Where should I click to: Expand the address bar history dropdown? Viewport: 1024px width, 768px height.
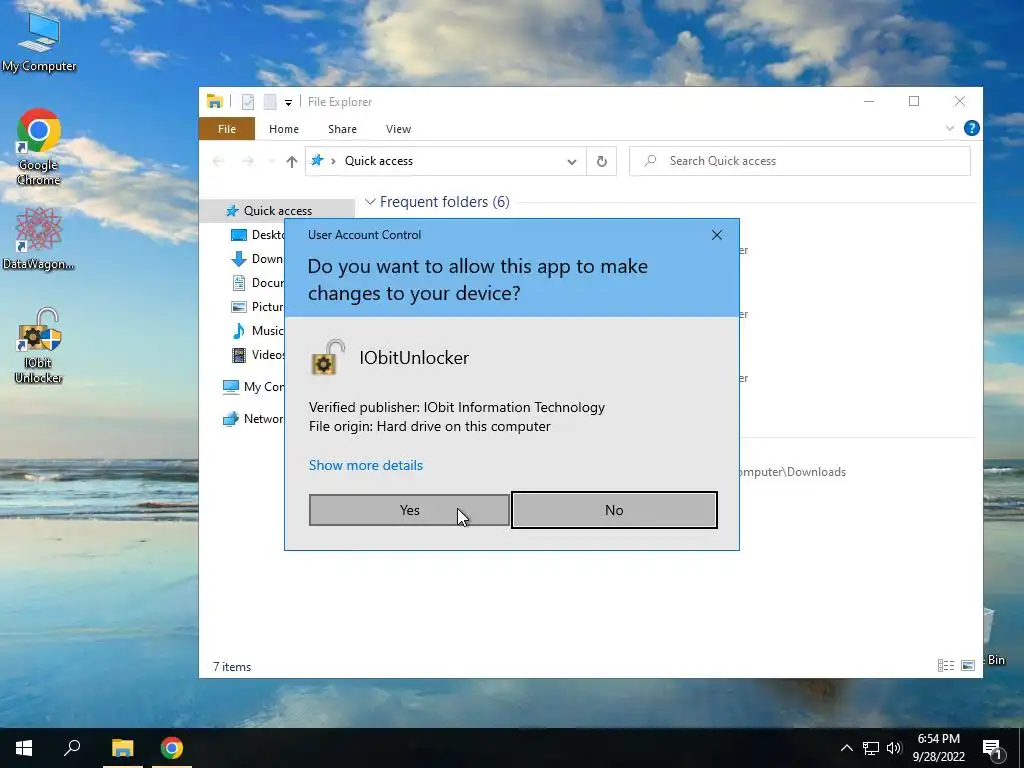[x=571, y=161]
